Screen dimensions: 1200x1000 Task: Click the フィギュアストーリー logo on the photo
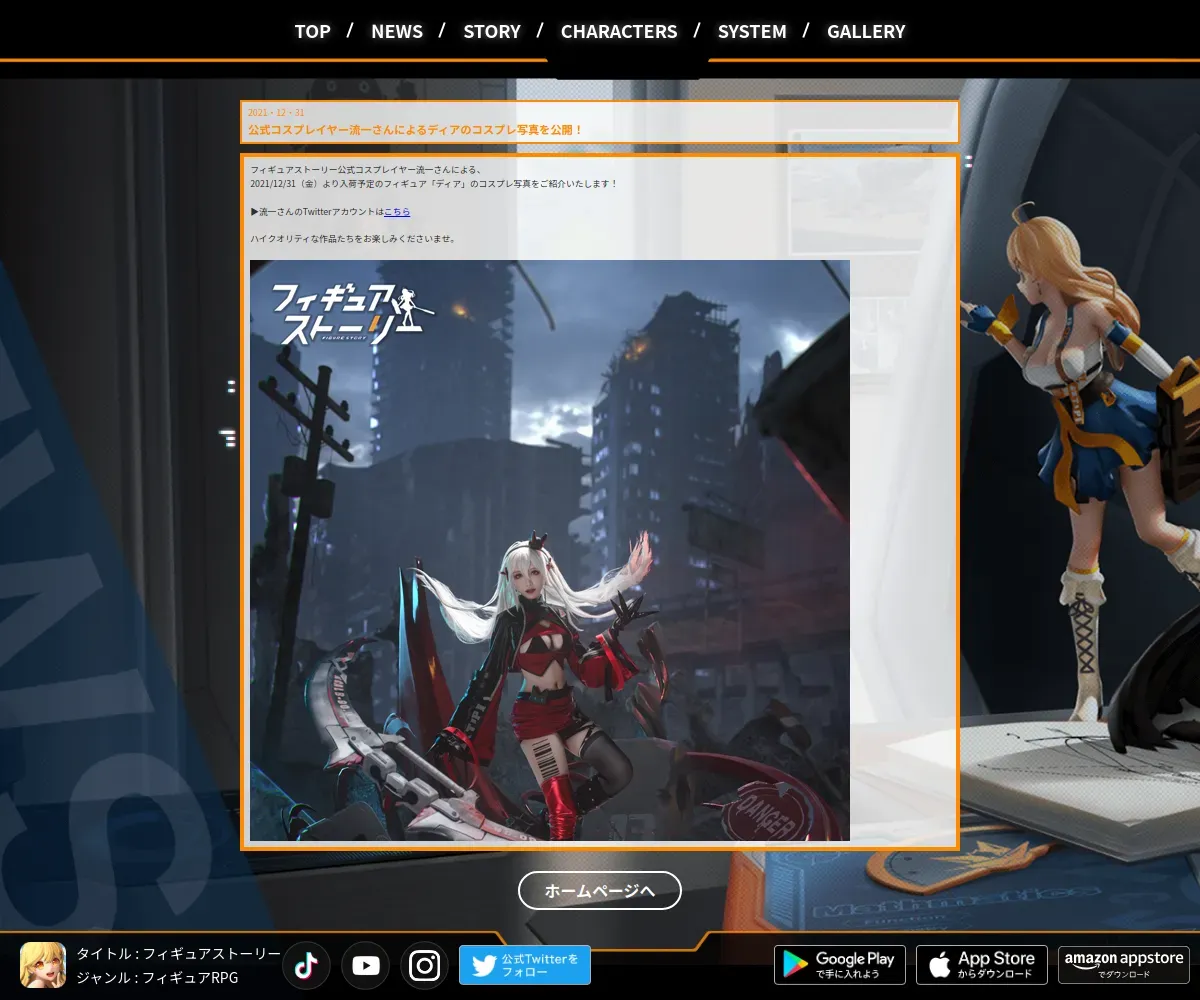point(352,316)
